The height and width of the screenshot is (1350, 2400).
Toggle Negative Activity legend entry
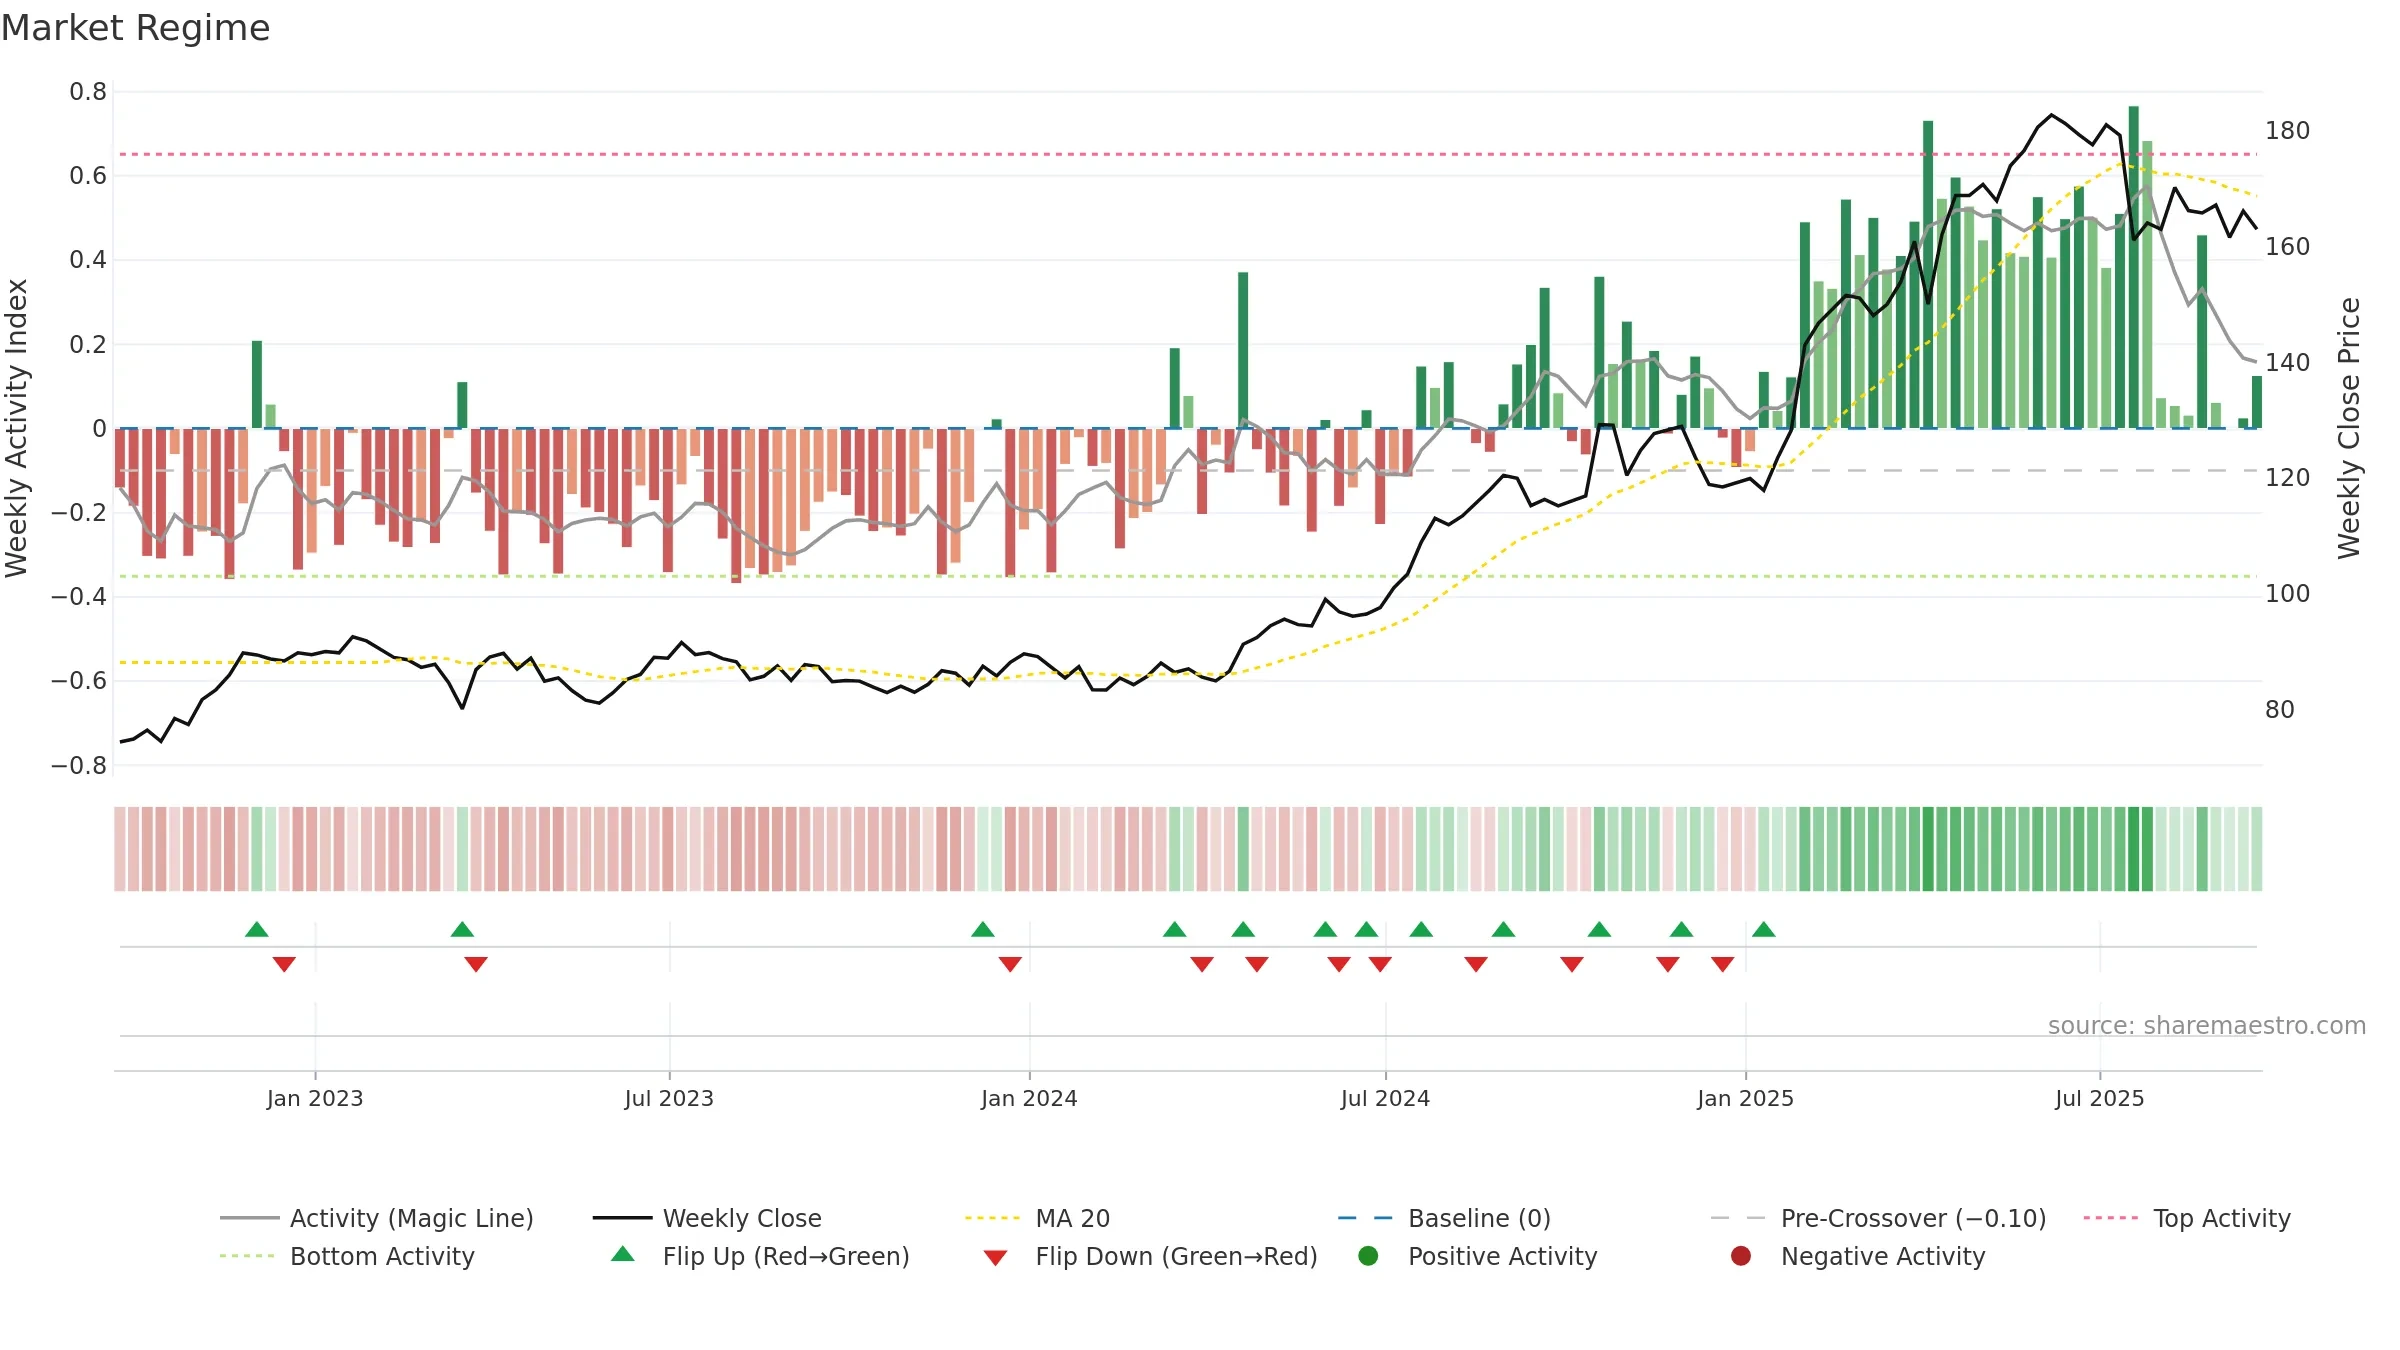point(1858,1256)
